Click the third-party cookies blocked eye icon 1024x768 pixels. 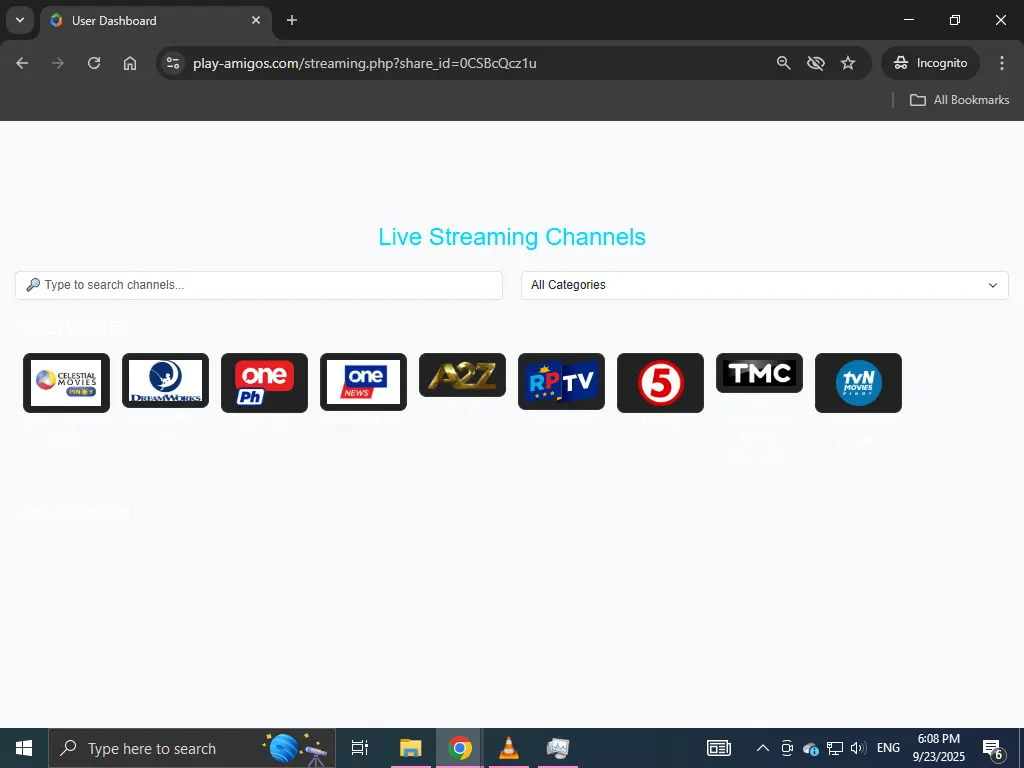816,63
